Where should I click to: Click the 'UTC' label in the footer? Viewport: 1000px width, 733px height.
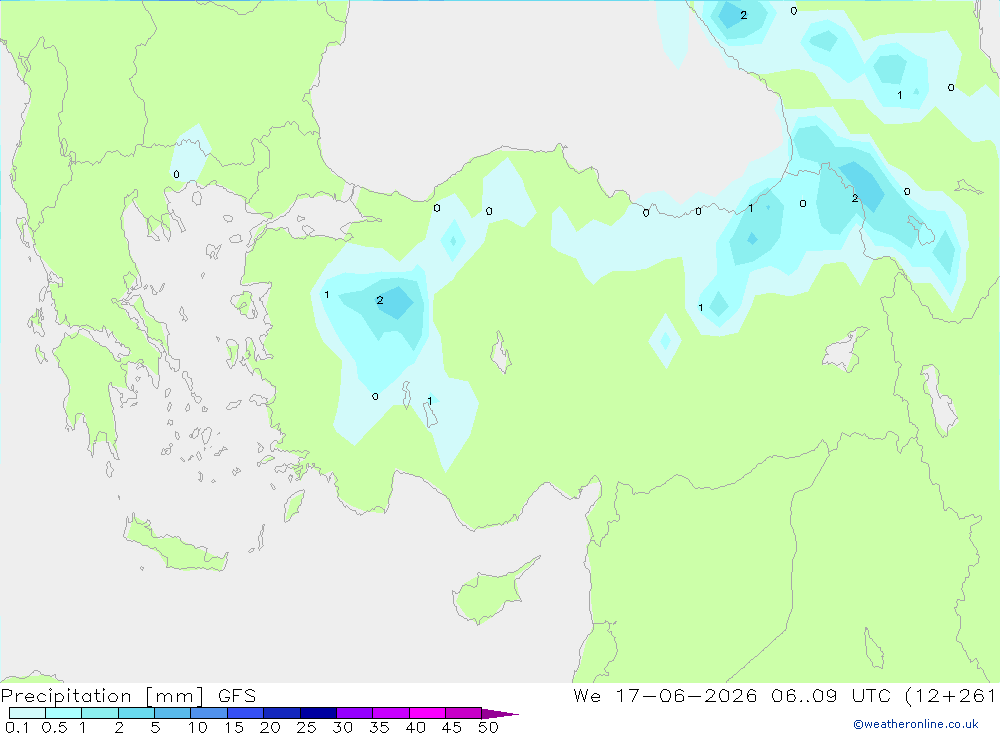[x=871, y=695]
